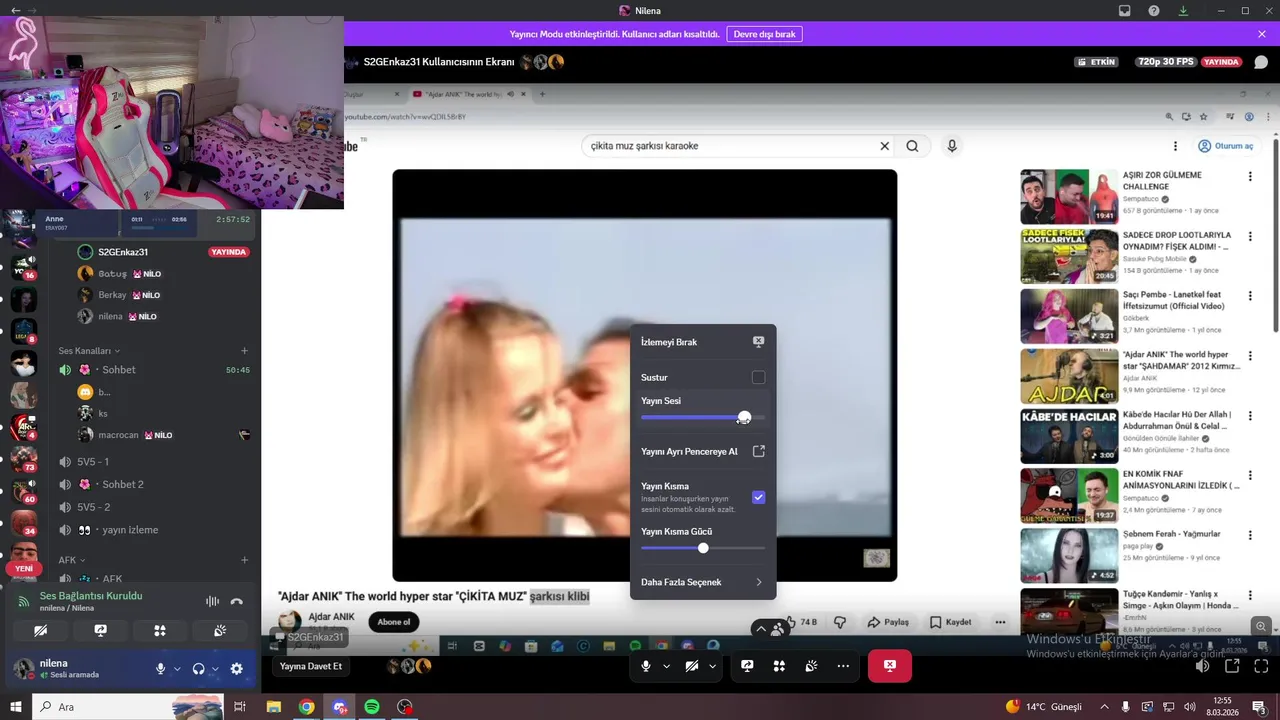The image size is (1280, 720).
Task: Click the Yayına Davet Et button
Action: coord(311,666)
